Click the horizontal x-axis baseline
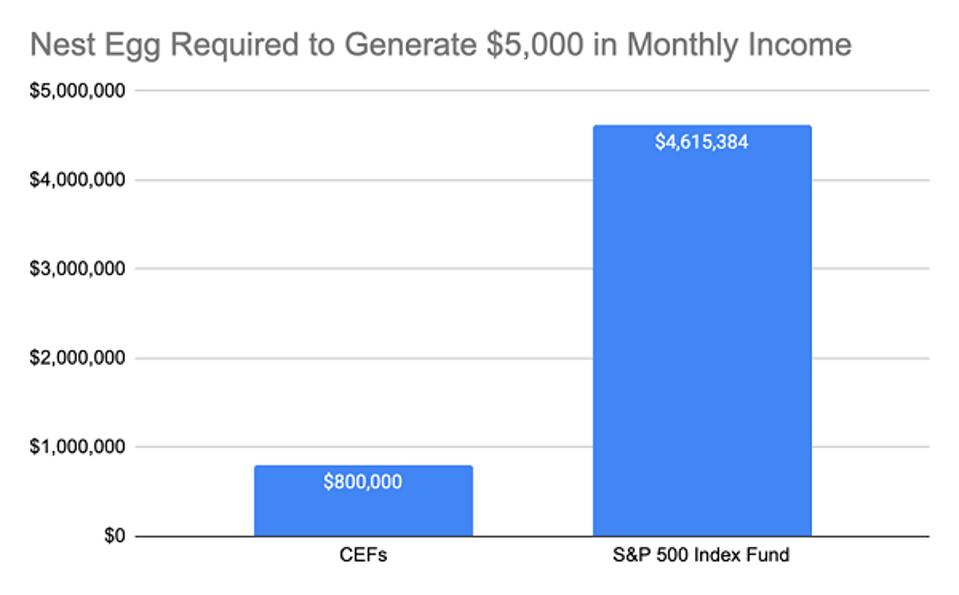 tap(532, 537)
